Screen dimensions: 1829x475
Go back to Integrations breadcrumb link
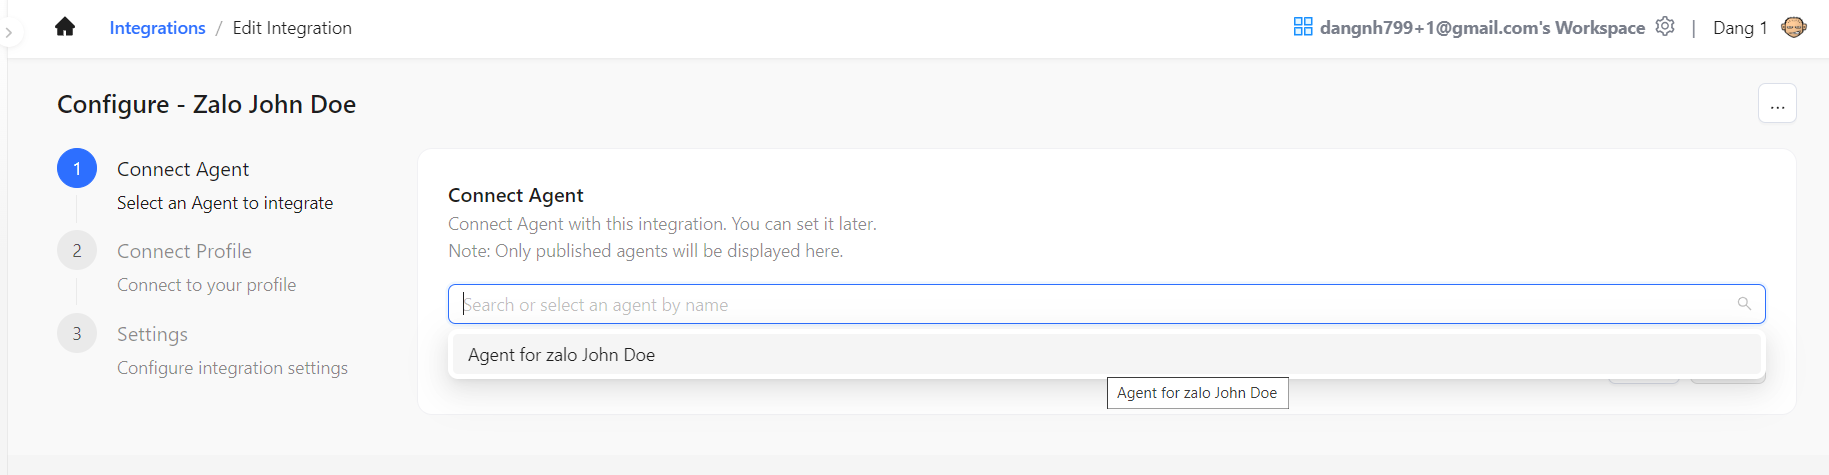pos(157,28)
